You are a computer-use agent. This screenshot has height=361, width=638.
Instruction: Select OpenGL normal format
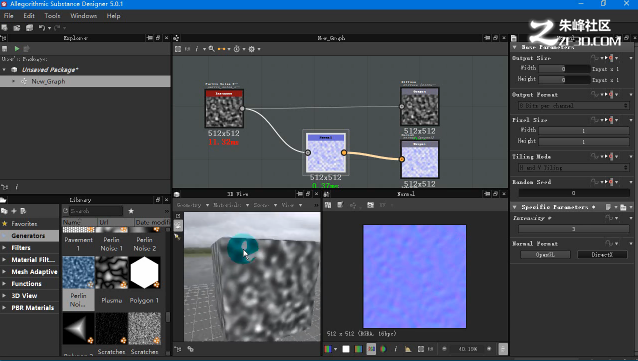[x=545, y=254]
